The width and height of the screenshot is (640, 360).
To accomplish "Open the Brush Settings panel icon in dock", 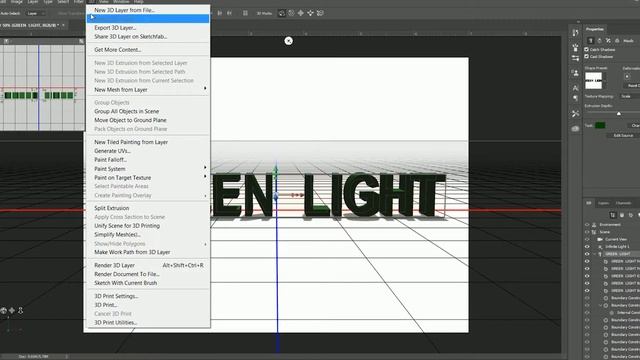I will tap(575, 48).
